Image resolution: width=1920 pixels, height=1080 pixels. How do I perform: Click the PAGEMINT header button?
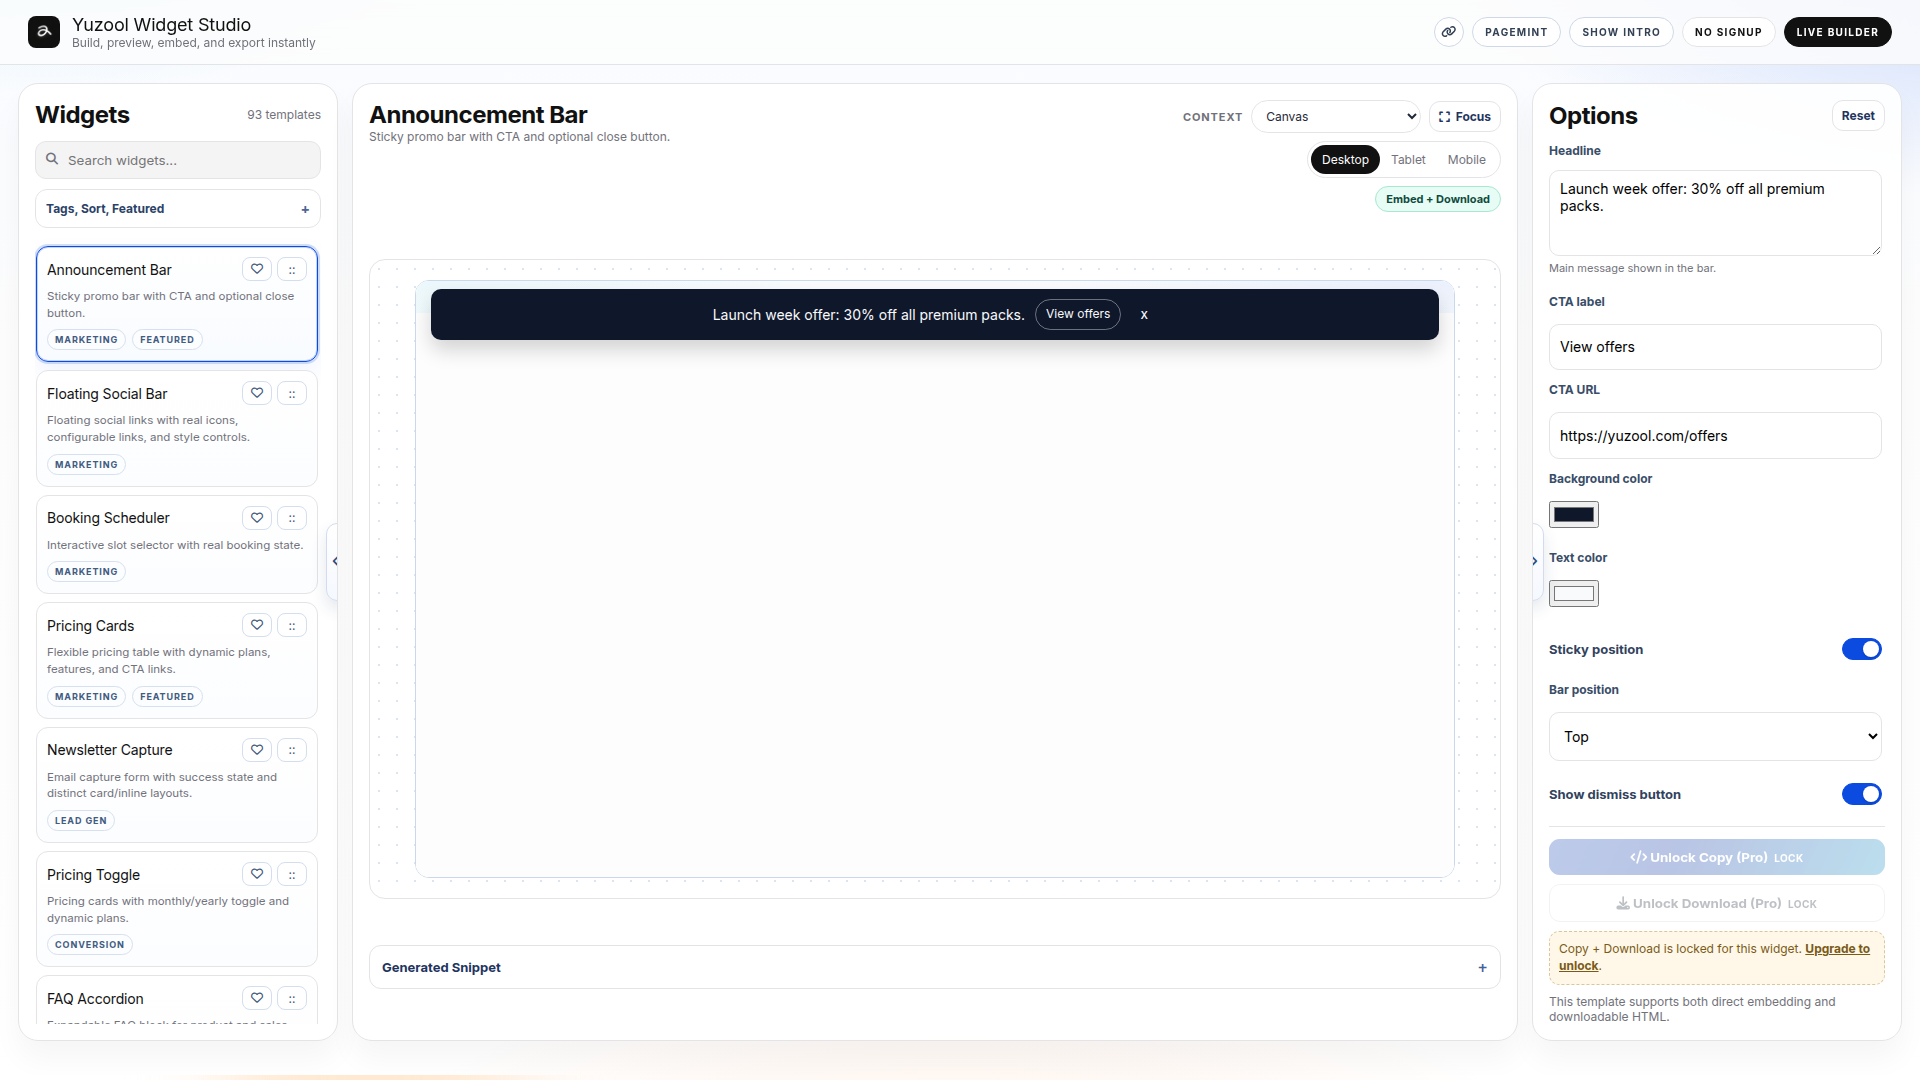[1516, 32]
